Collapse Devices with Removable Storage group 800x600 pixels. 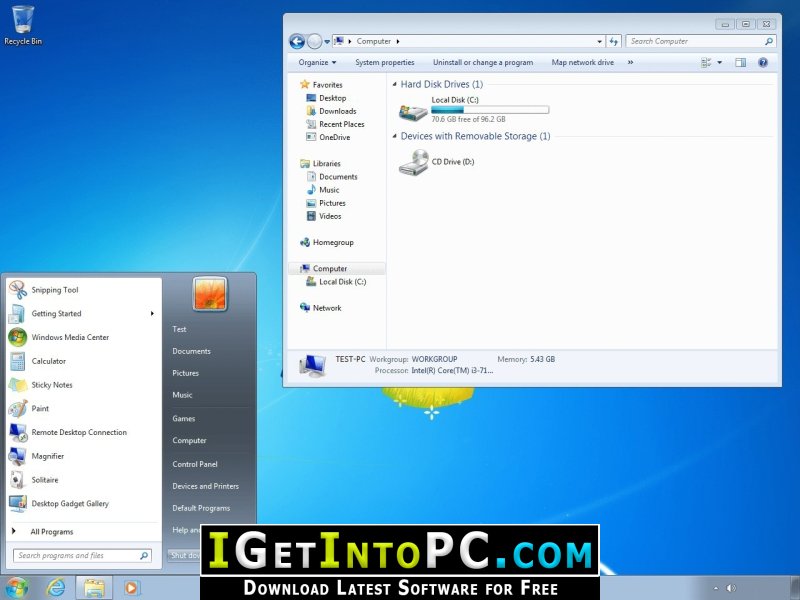(x=394, y=136)
